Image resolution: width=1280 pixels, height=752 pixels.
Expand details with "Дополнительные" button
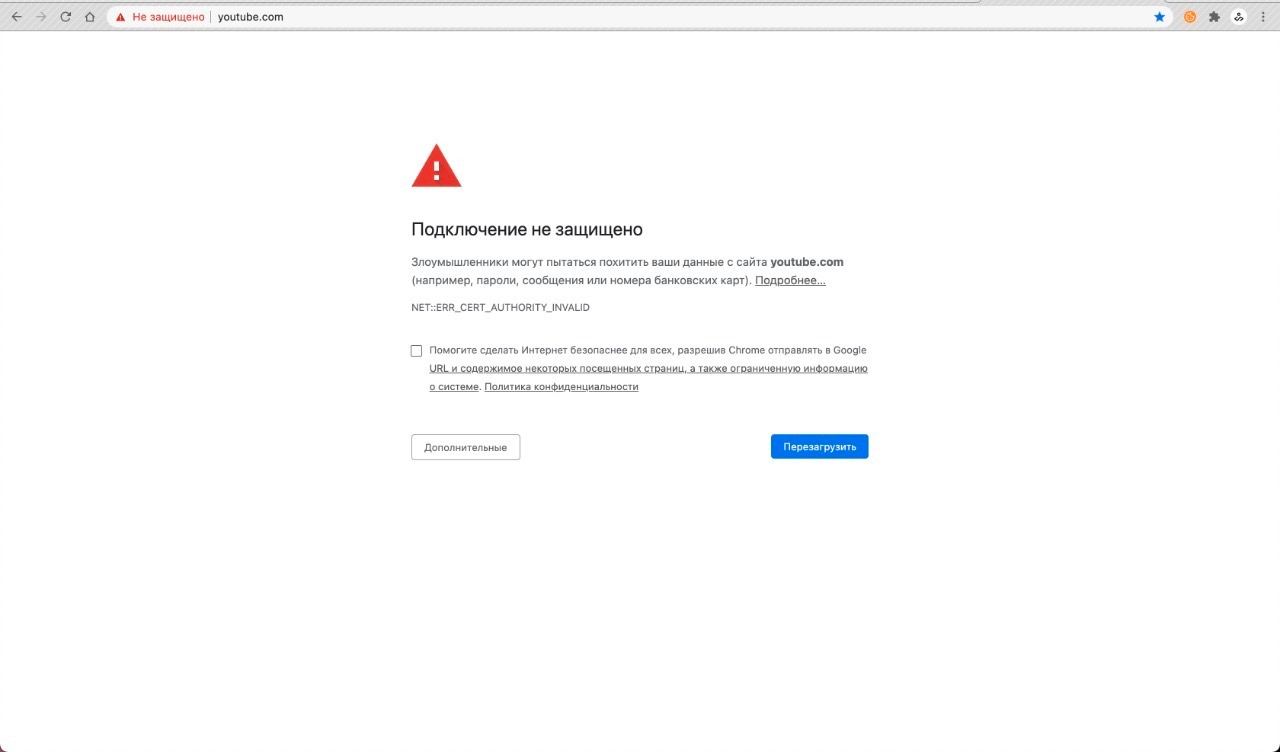[465, 447]
